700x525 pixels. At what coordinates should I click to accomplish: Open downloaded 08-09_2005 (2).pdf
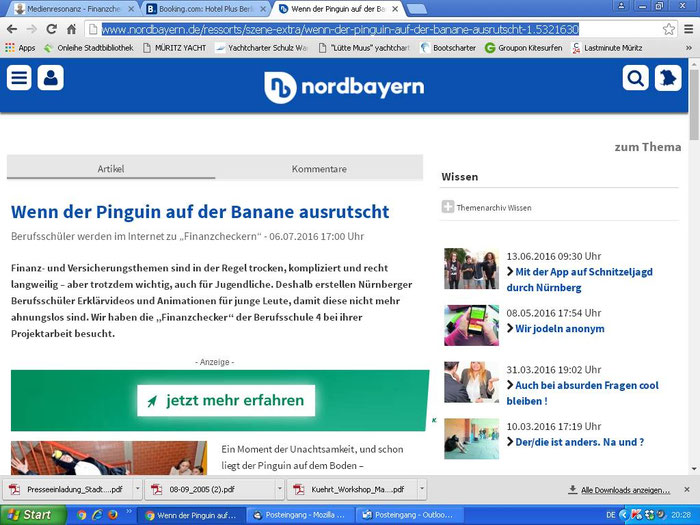coord(210,489)
